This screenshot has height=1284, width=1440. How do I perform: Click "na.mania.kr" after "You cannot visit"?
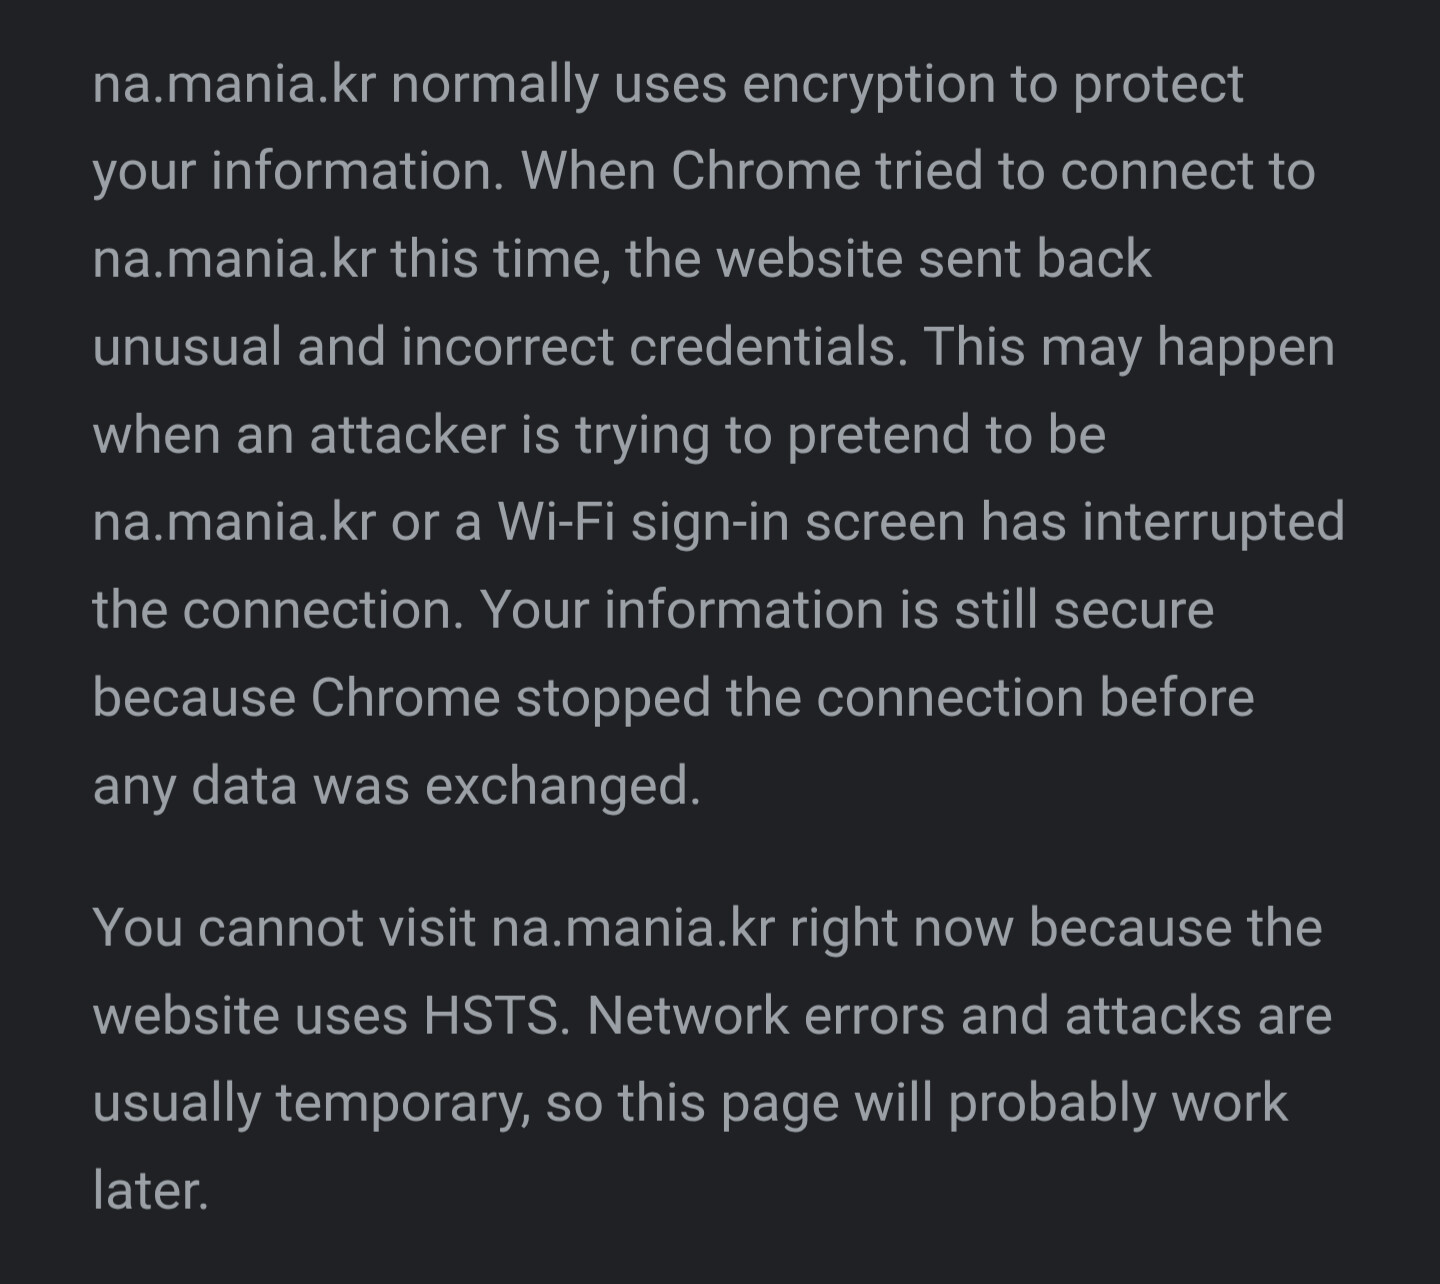click(x=632, y=928)
